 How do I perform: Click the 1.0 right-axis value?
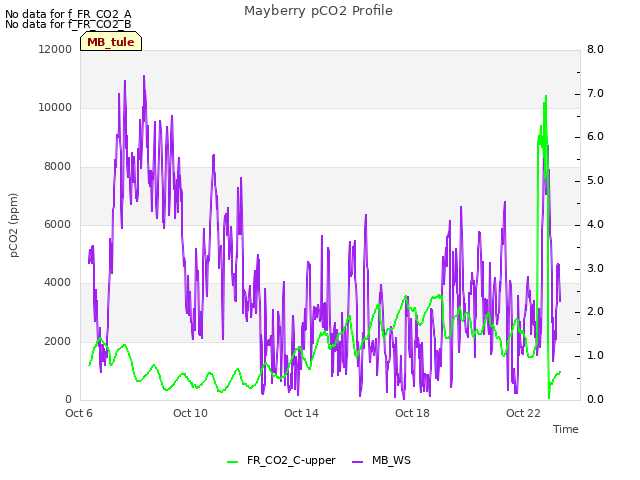point(595,356)
